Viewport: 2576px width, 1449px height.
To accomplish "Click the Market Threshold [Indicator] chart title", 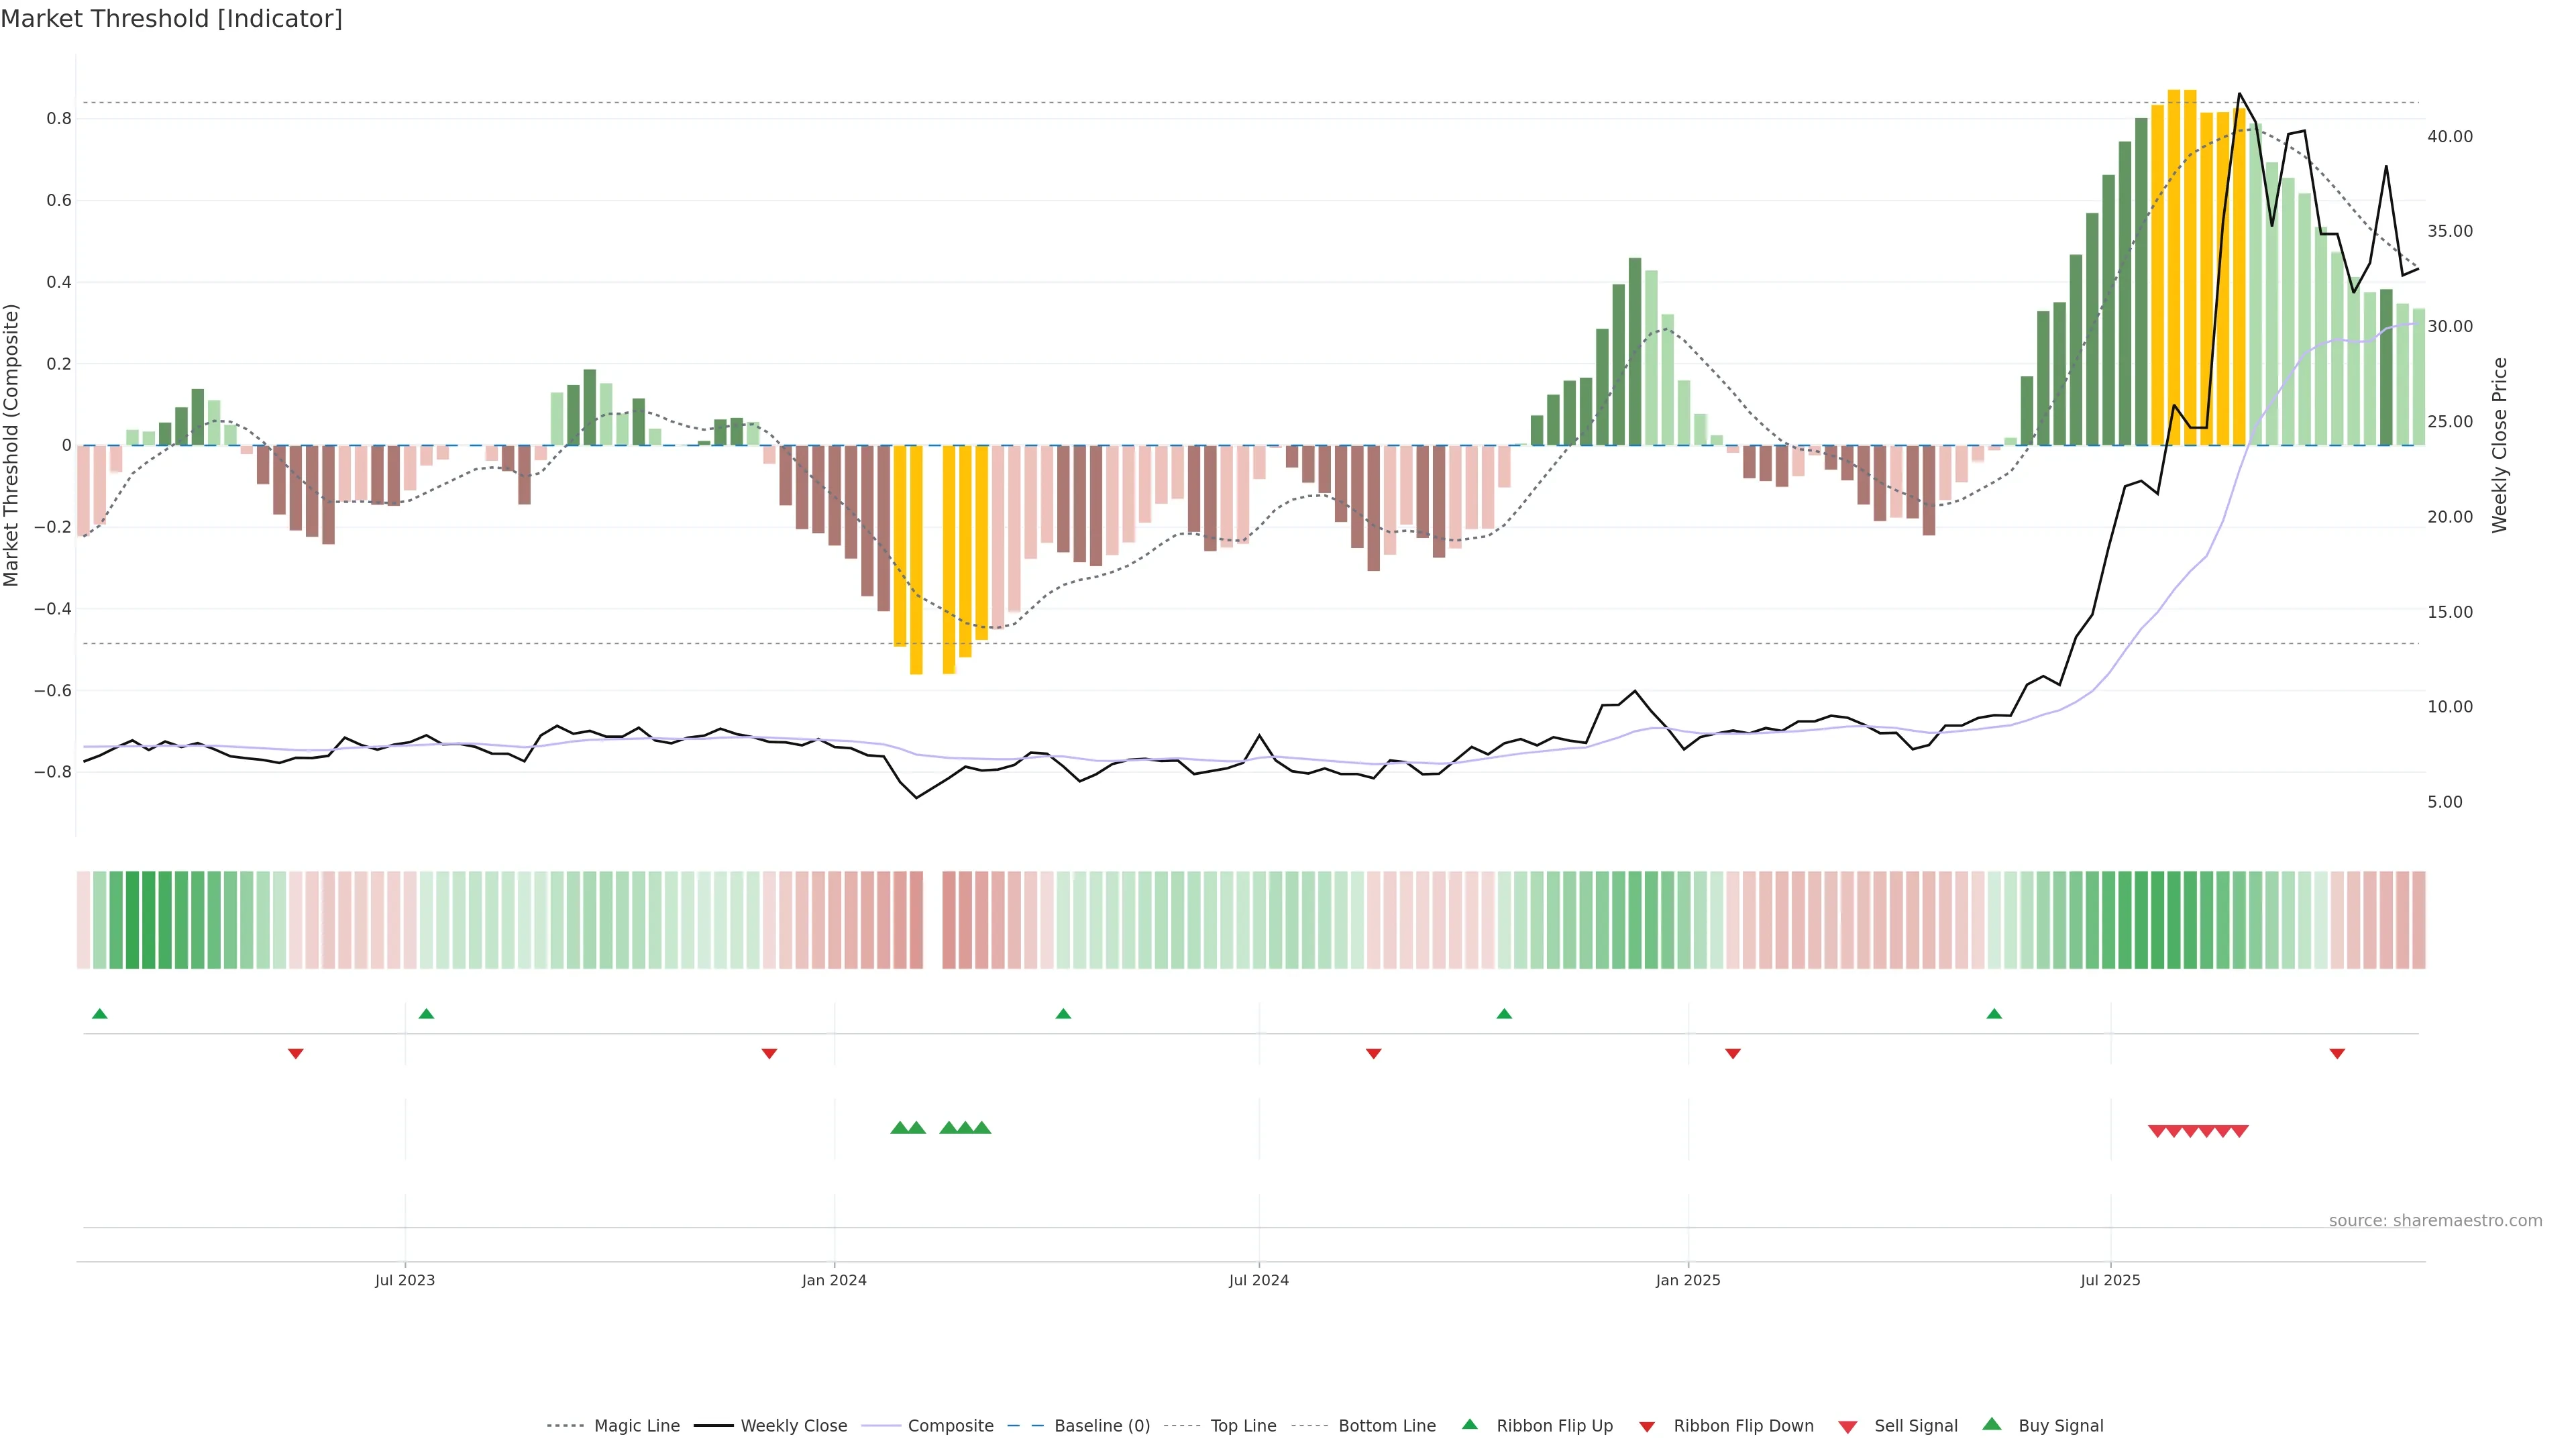I will [171, 19].
